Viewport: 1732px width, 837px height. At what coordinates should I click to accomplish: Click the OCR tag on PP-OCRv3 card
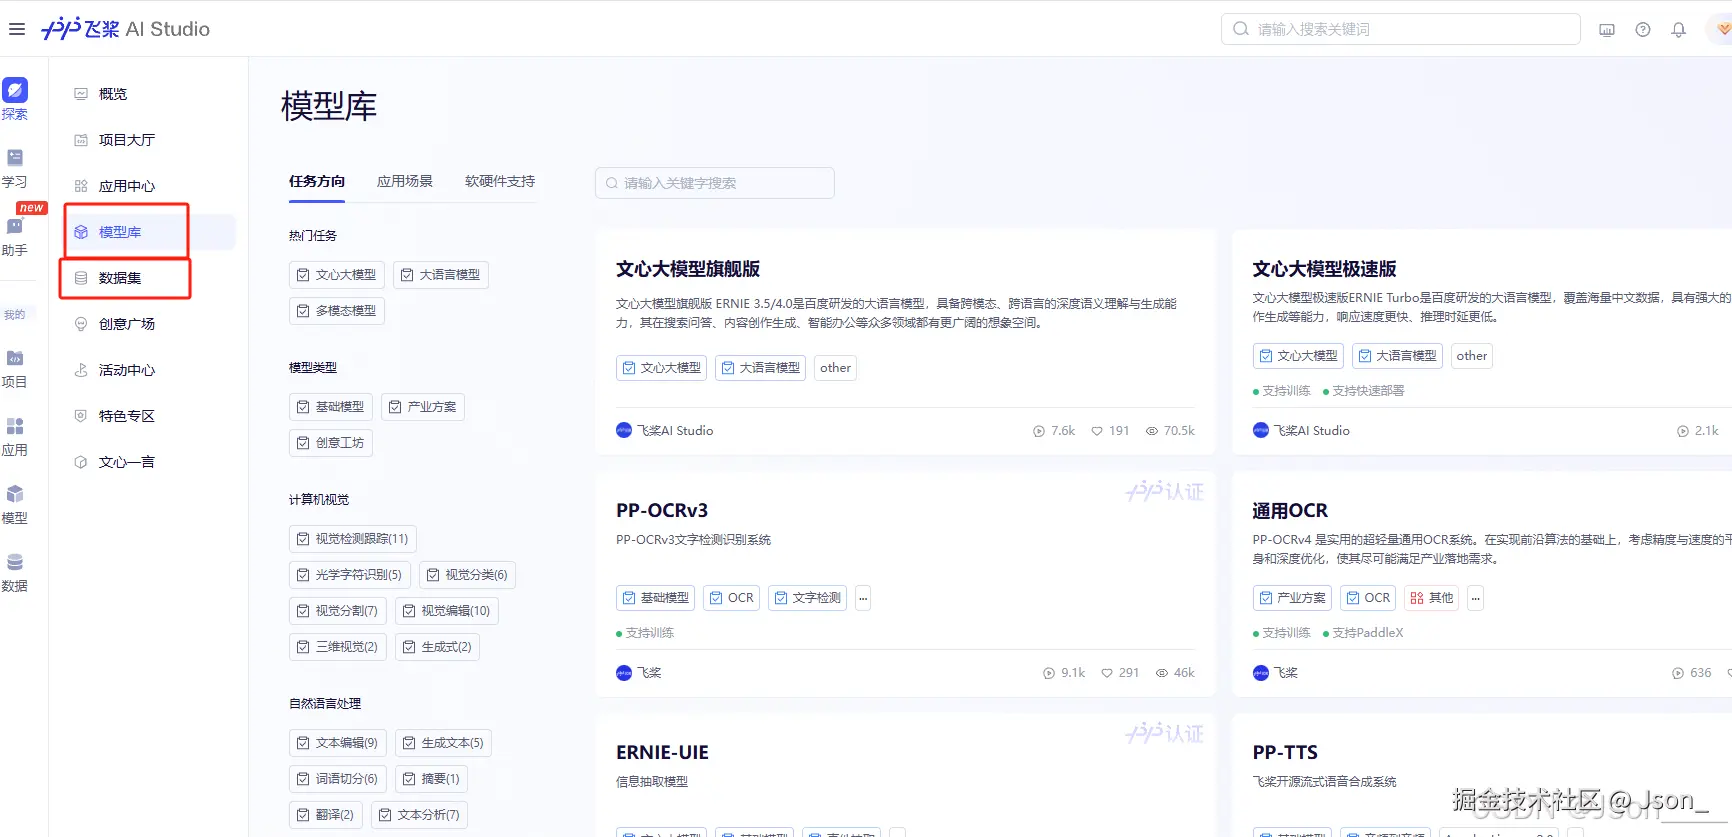point(732,598)
